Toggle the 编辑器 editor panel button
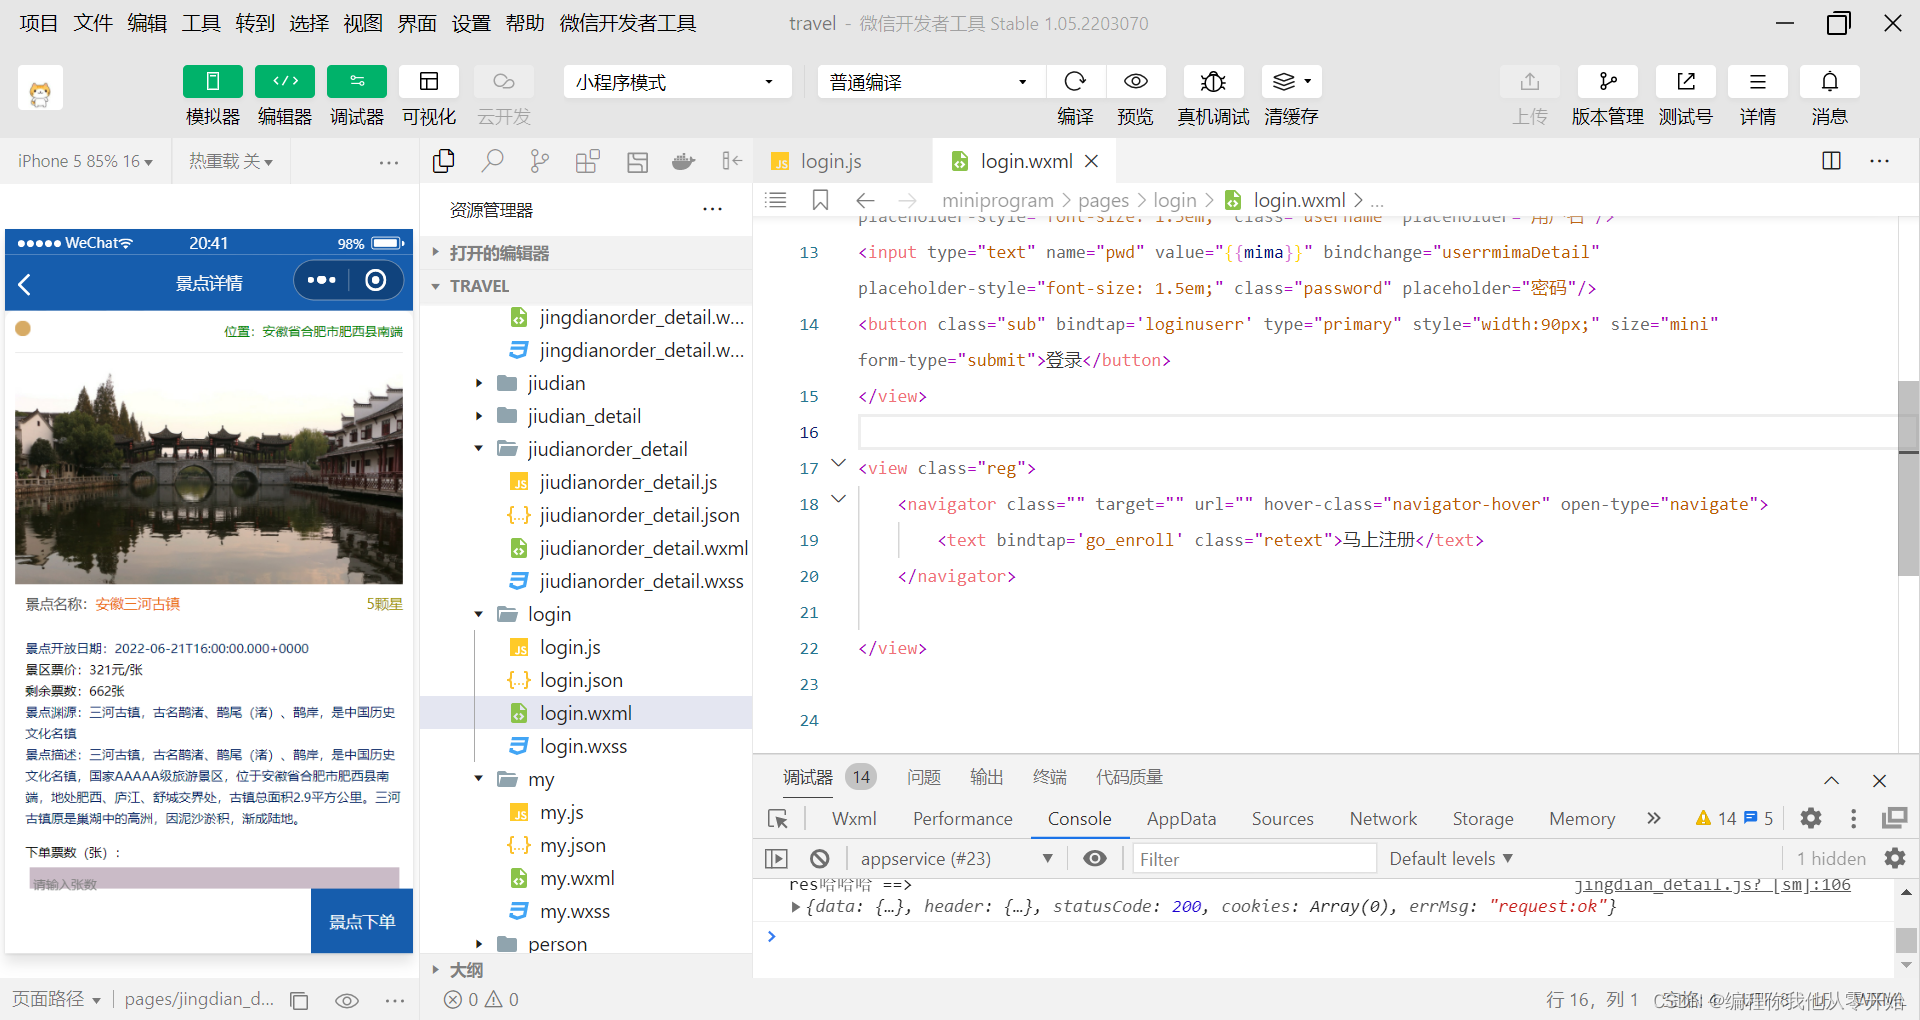Viewport: 1920px width, 1020px height. coord(285,81)
